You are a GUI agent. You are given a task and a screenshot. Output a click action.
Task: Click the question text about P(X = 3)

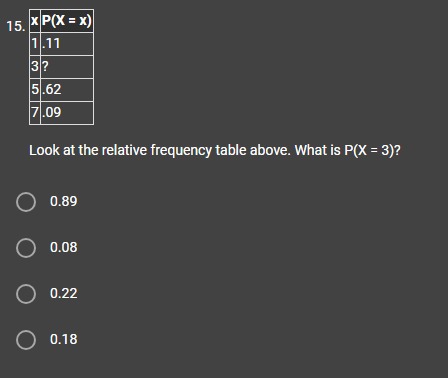point(215,150)
